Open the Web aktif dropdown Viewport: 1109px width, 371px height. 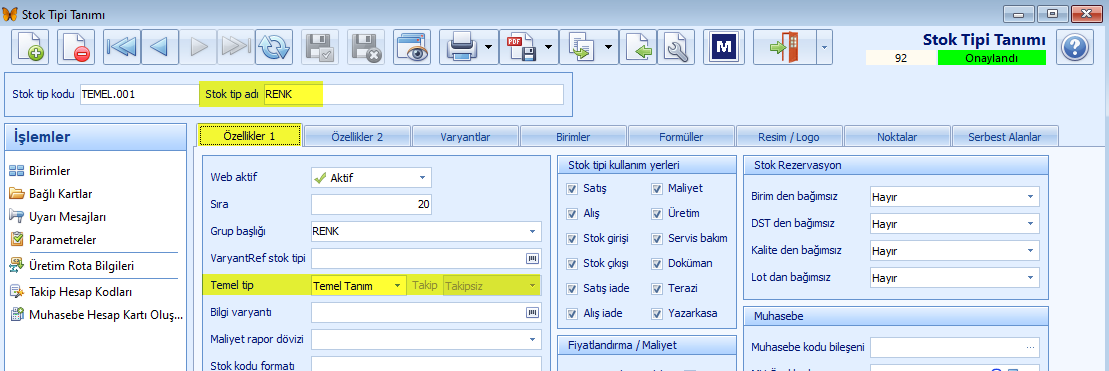[x=422, y=177]
